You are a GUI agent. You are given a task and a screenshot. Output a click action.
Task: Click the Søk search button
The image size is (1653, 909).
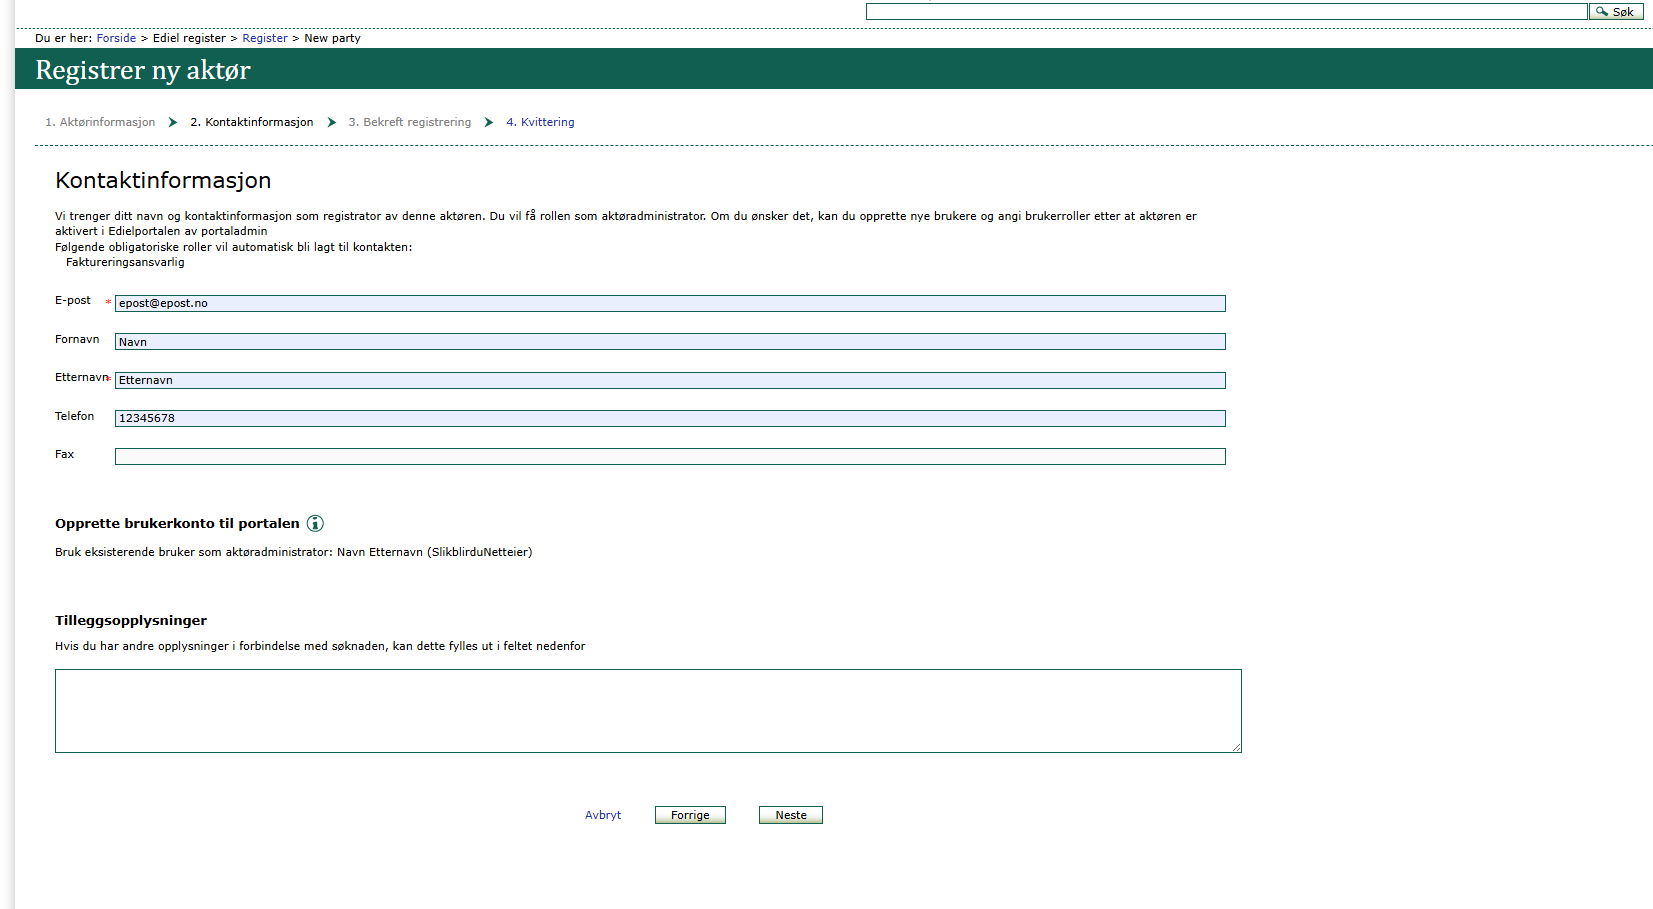click(1616, 11)
